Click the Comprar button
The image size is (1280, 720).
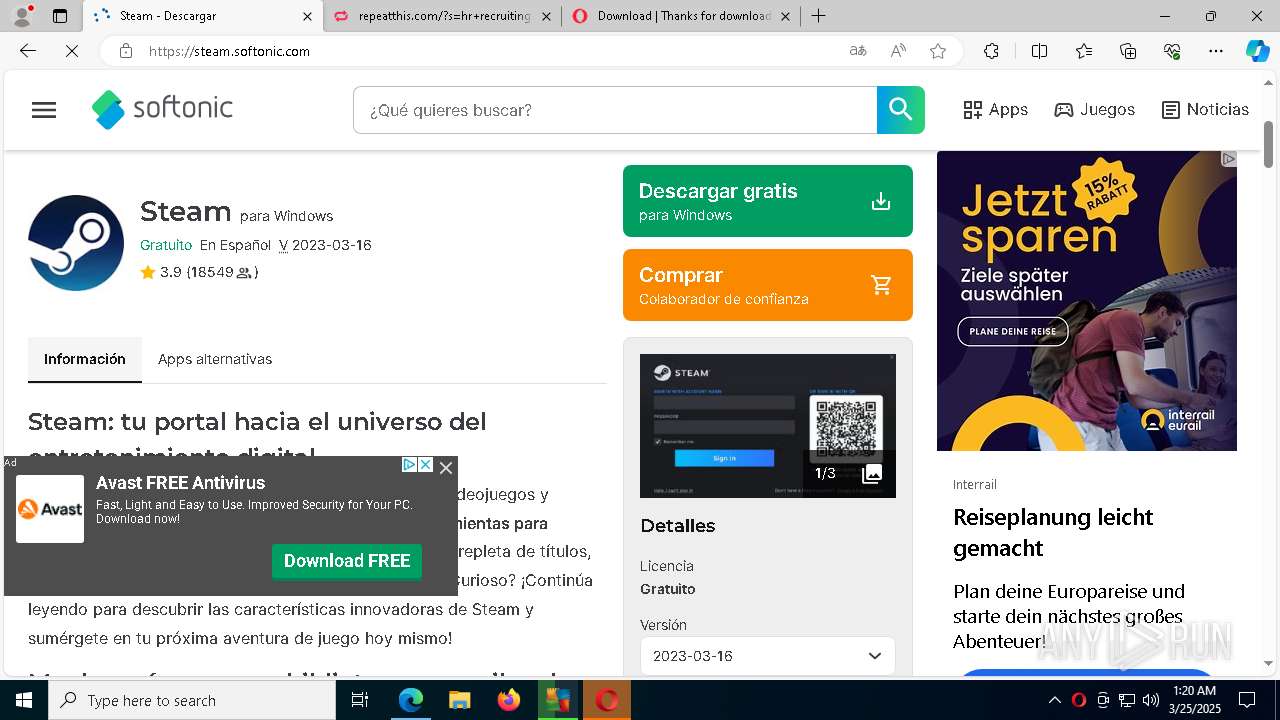pyautogui.click(x=768, y=285)
